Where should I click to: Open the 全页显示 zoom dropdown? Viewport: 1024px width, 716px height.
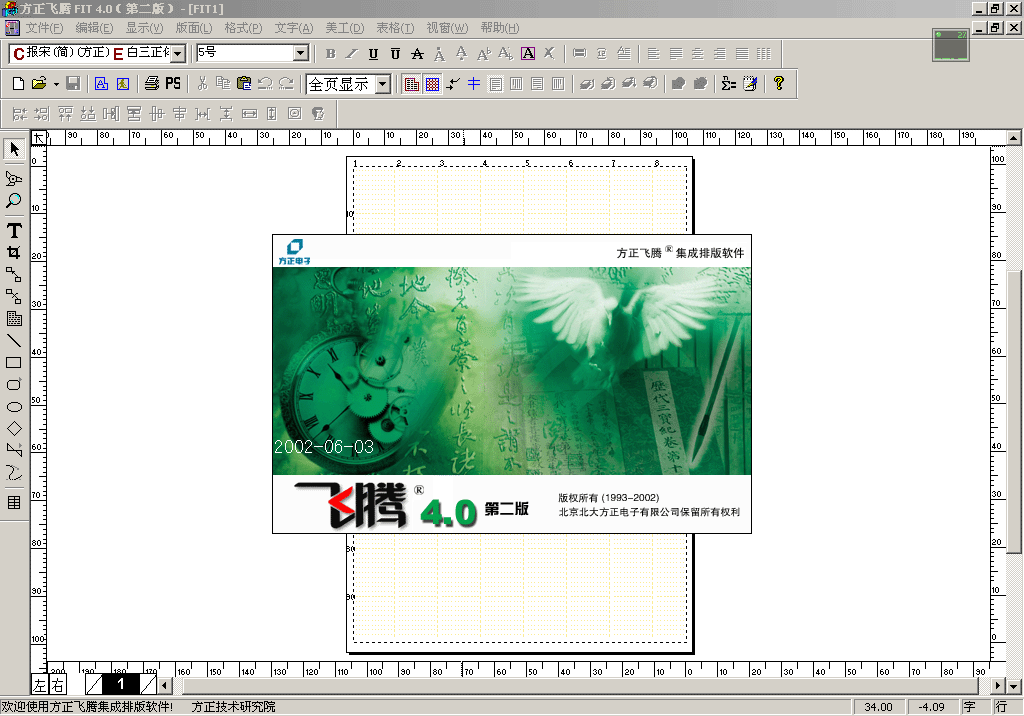(383, 84)
